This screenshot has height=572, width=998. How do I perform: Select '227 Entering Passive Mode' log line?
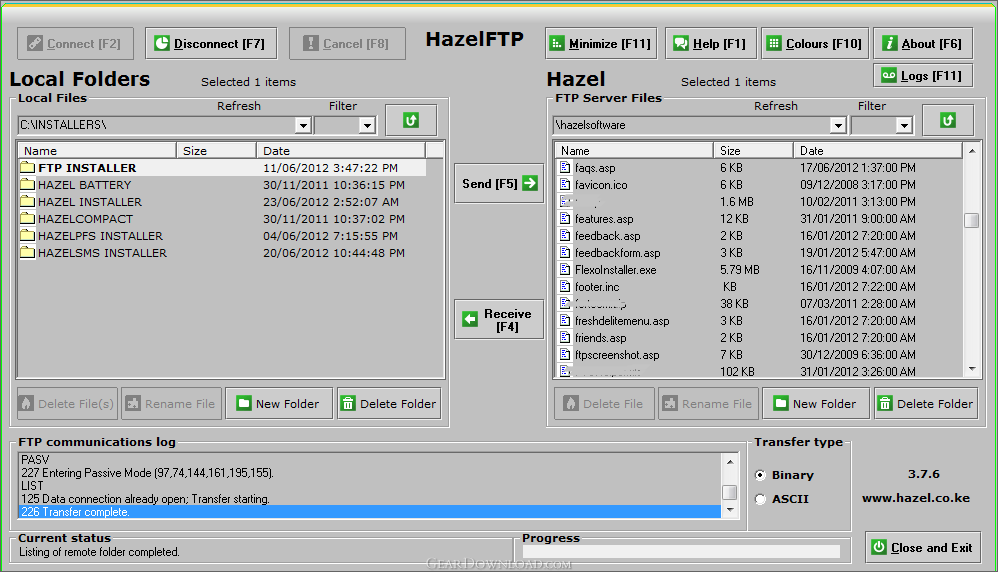pos(370,473)
